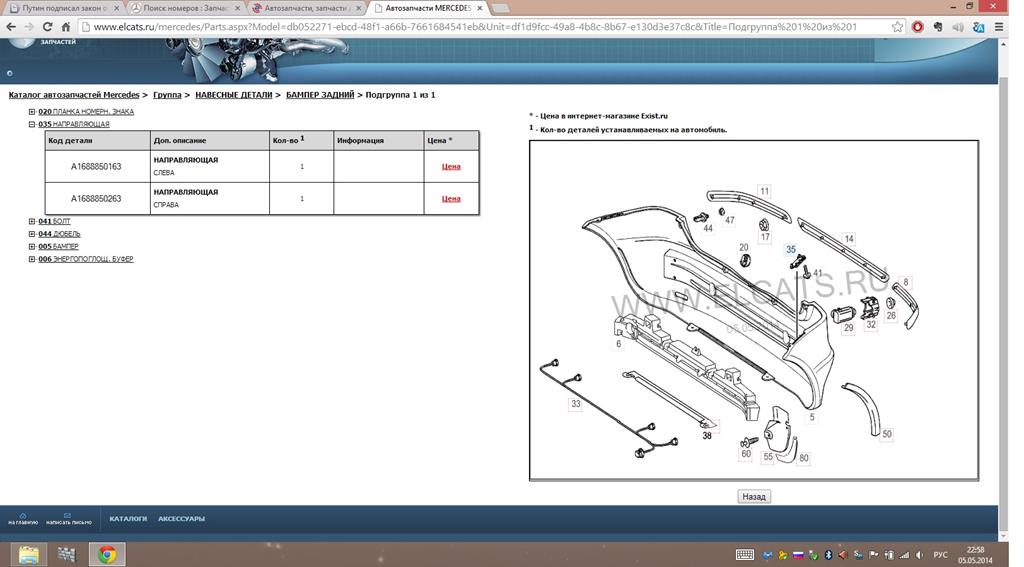Collapse the 035 Направляющая node
Image resolution: width=1024 pixels, height=567 pixels.
coord(32,124)
